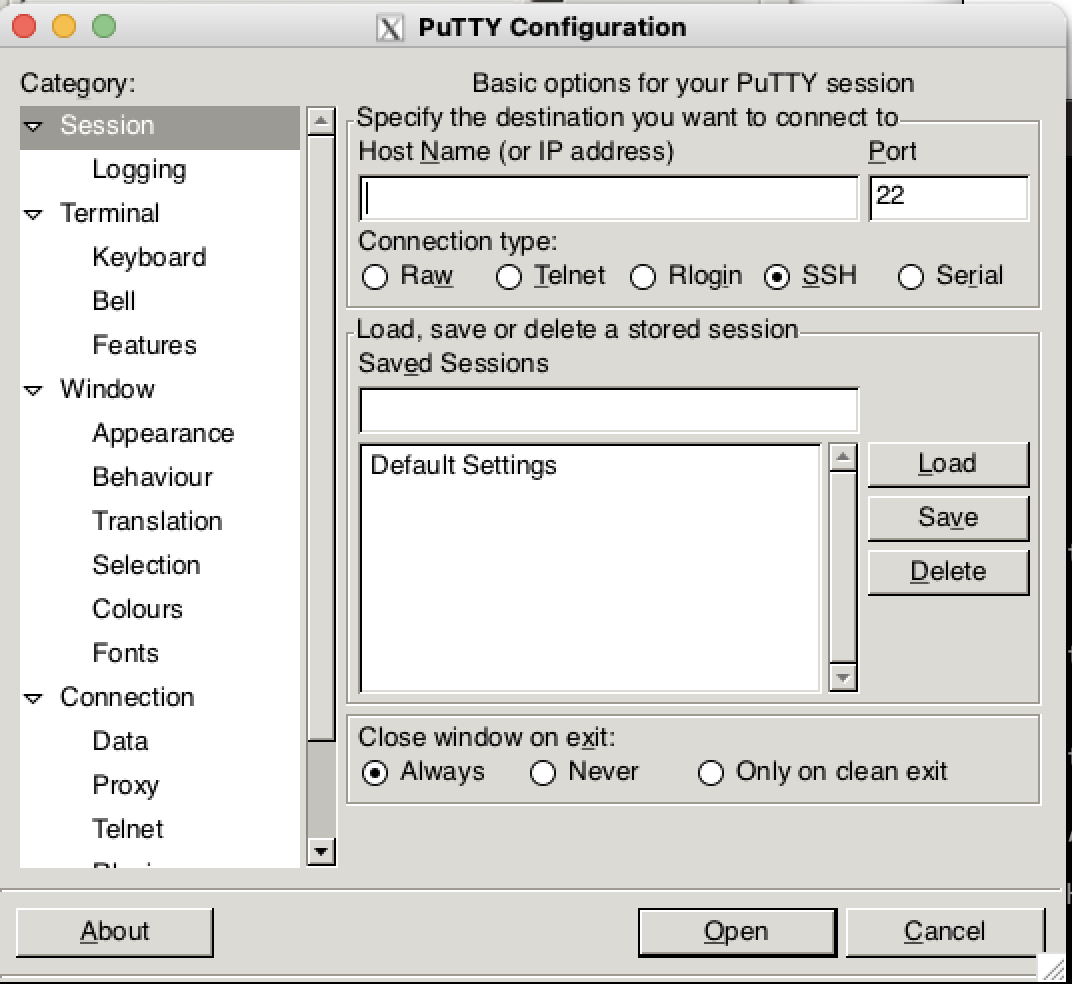Open the Keyboard settings page
Image resolution: width=1072 pixels, height=984 pixels.
click(x=149, y=257)
